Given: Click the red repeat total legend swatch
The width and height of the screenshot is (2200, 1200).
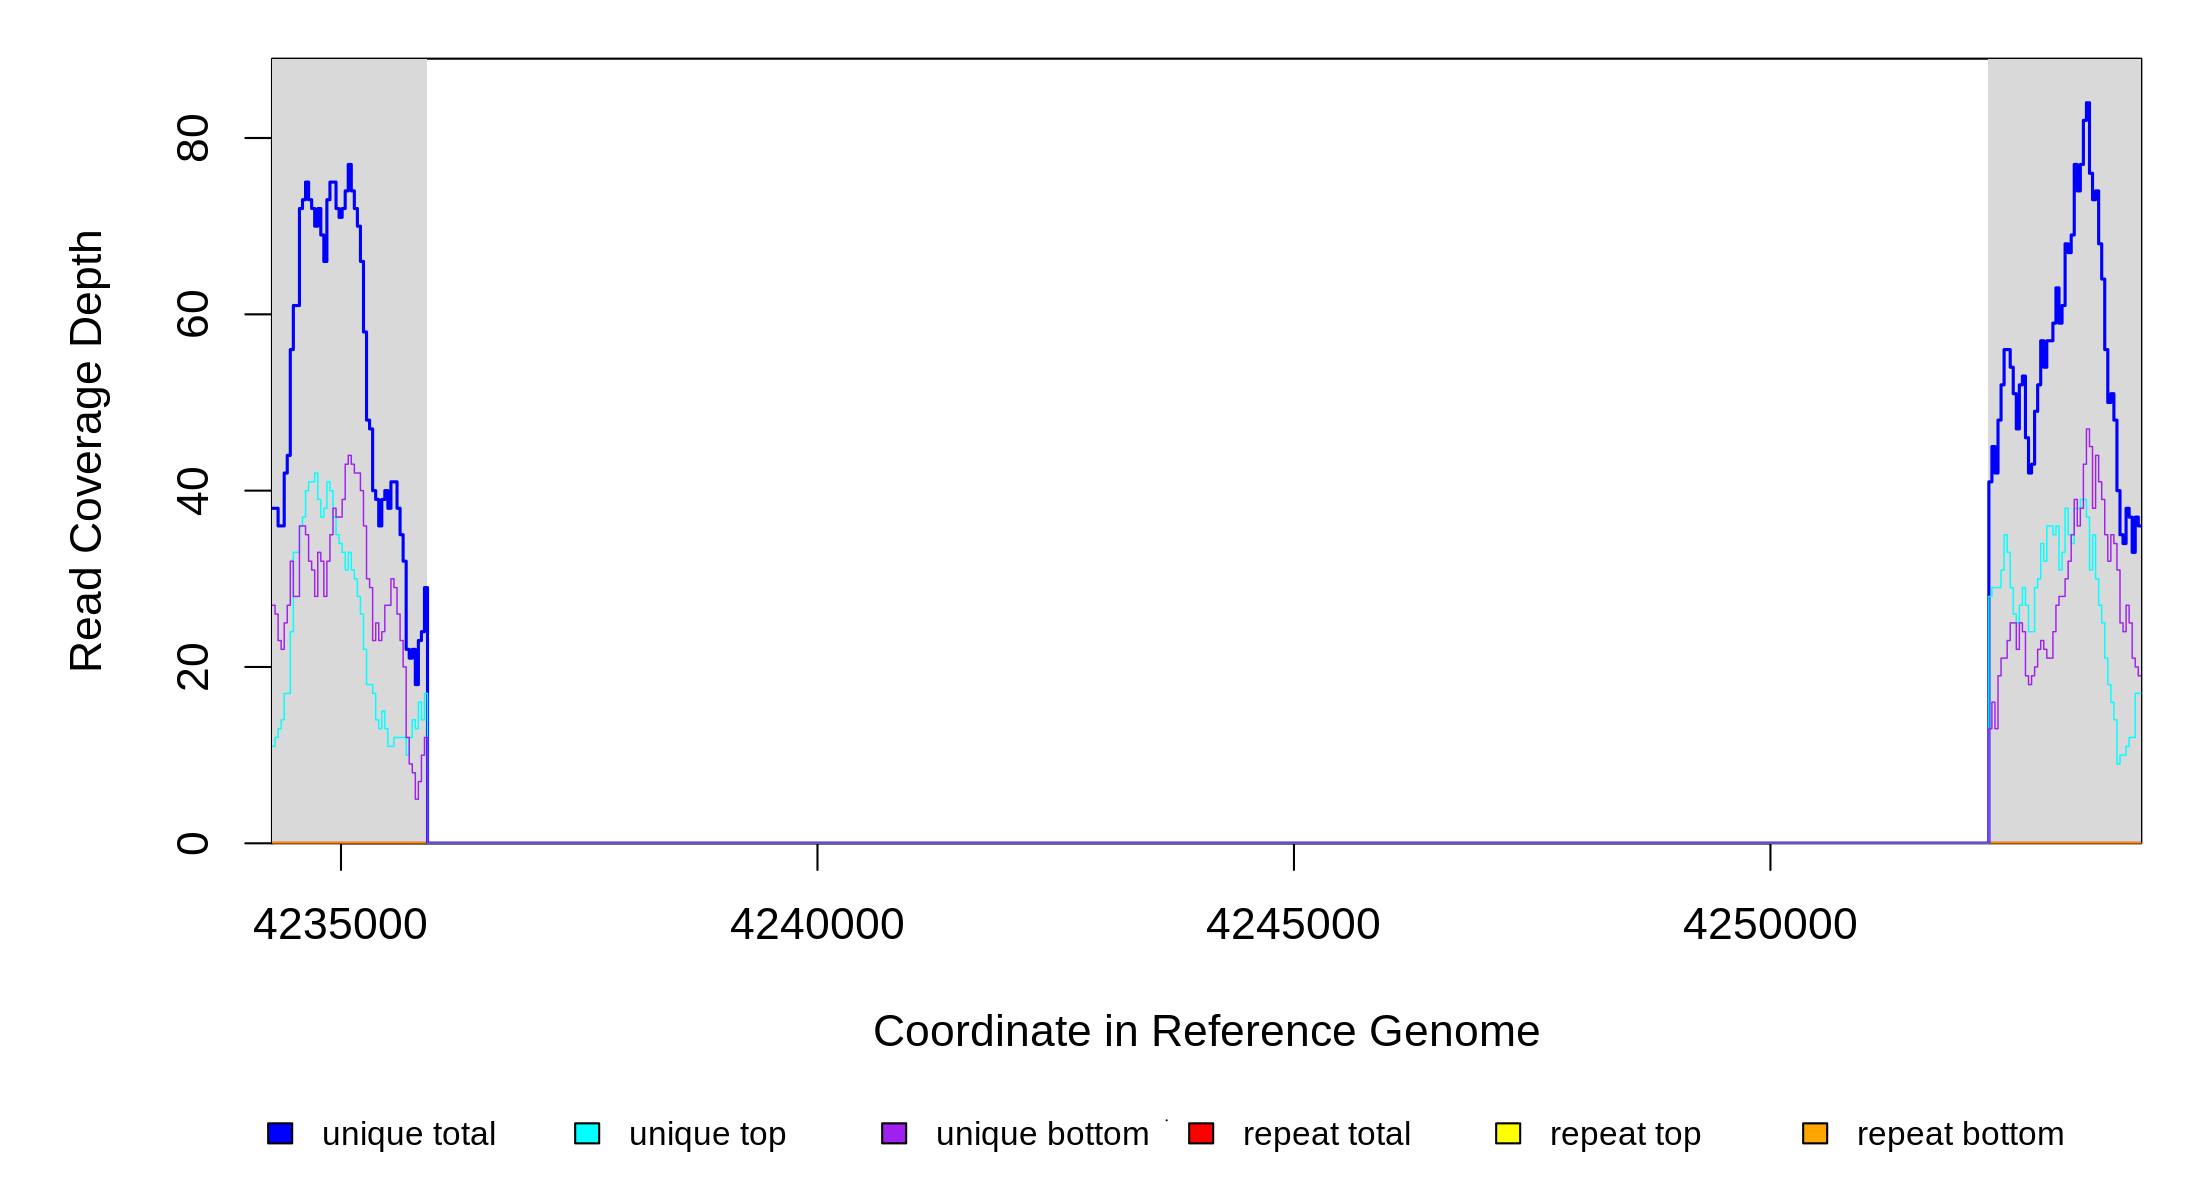Looking at the screenshot, I should coord(1201,1133).
